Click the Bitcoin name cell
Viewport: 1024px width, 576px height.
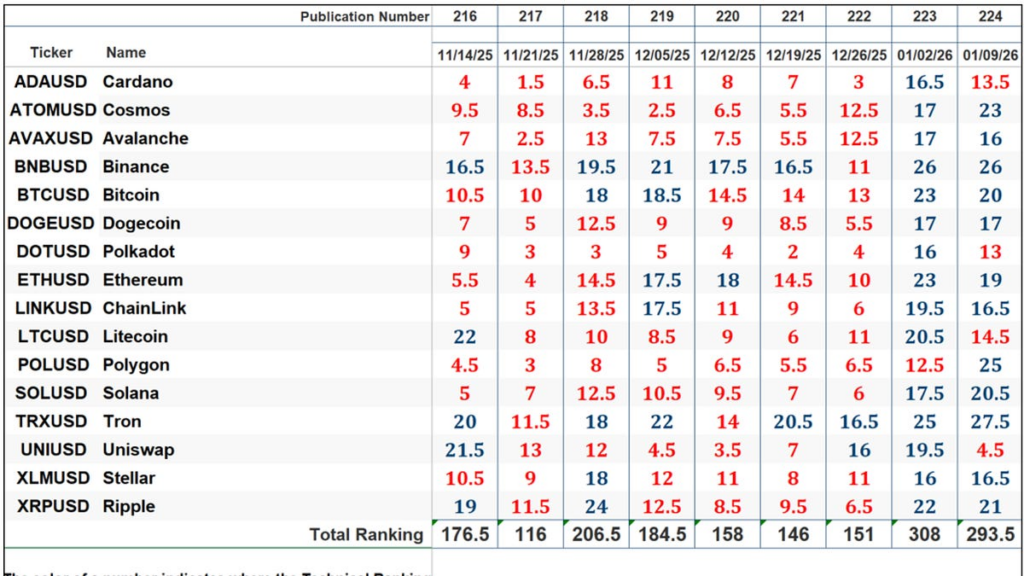[131, 195]
